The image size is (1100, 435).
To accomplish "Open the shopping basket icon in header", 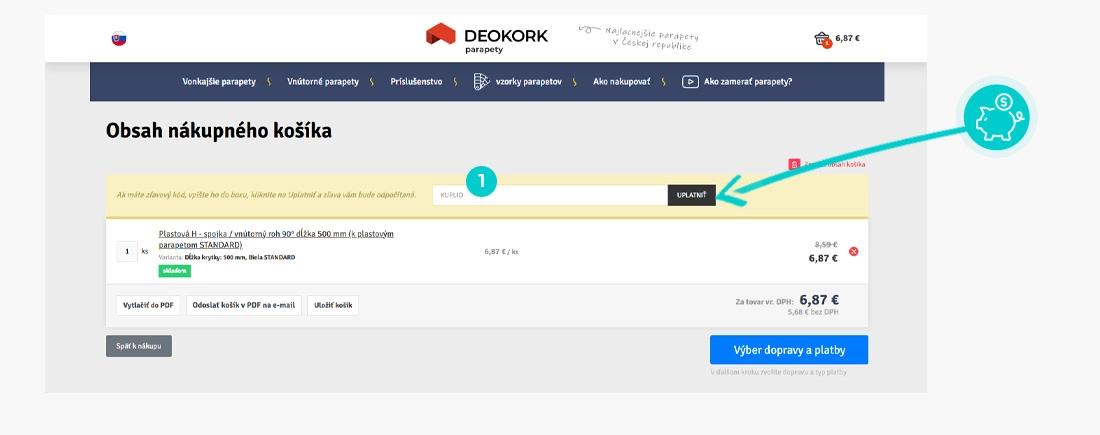I will tap(822, 39).
